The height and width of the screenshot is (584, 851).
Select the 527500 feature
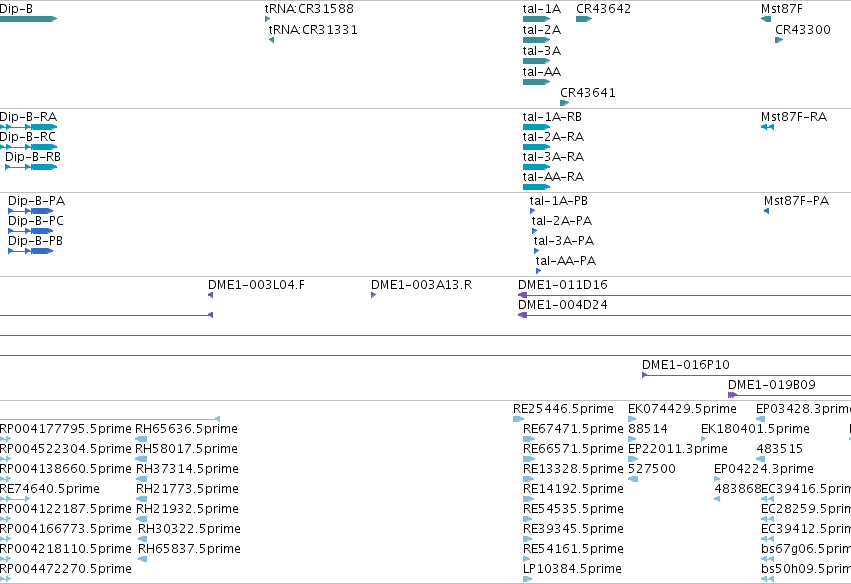point(633,479)
